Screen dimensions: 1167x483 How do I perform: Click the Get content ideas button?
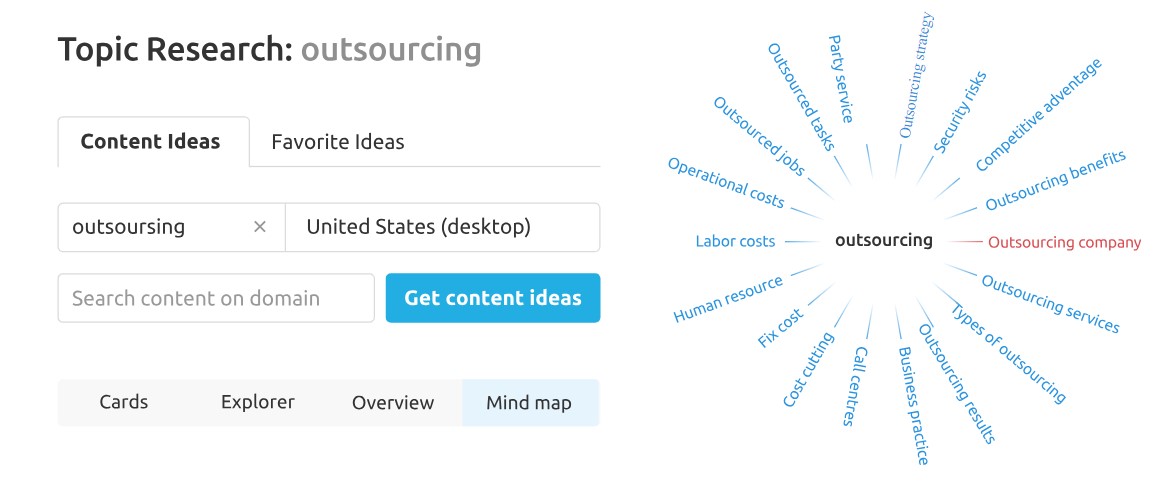pyautogui.click(x=493, y=298)
